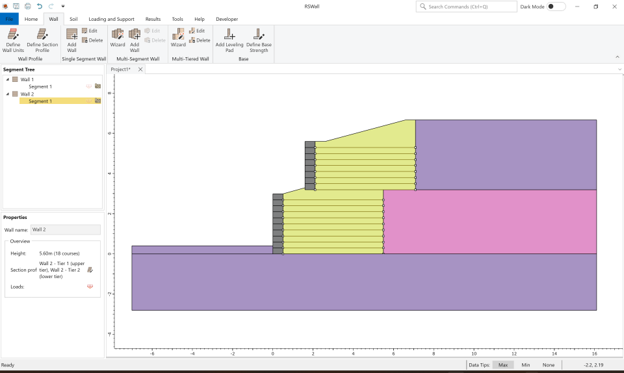Edit section profile icon in Properties
Viewport: 624px width, 373px height.
coord(90,270)
